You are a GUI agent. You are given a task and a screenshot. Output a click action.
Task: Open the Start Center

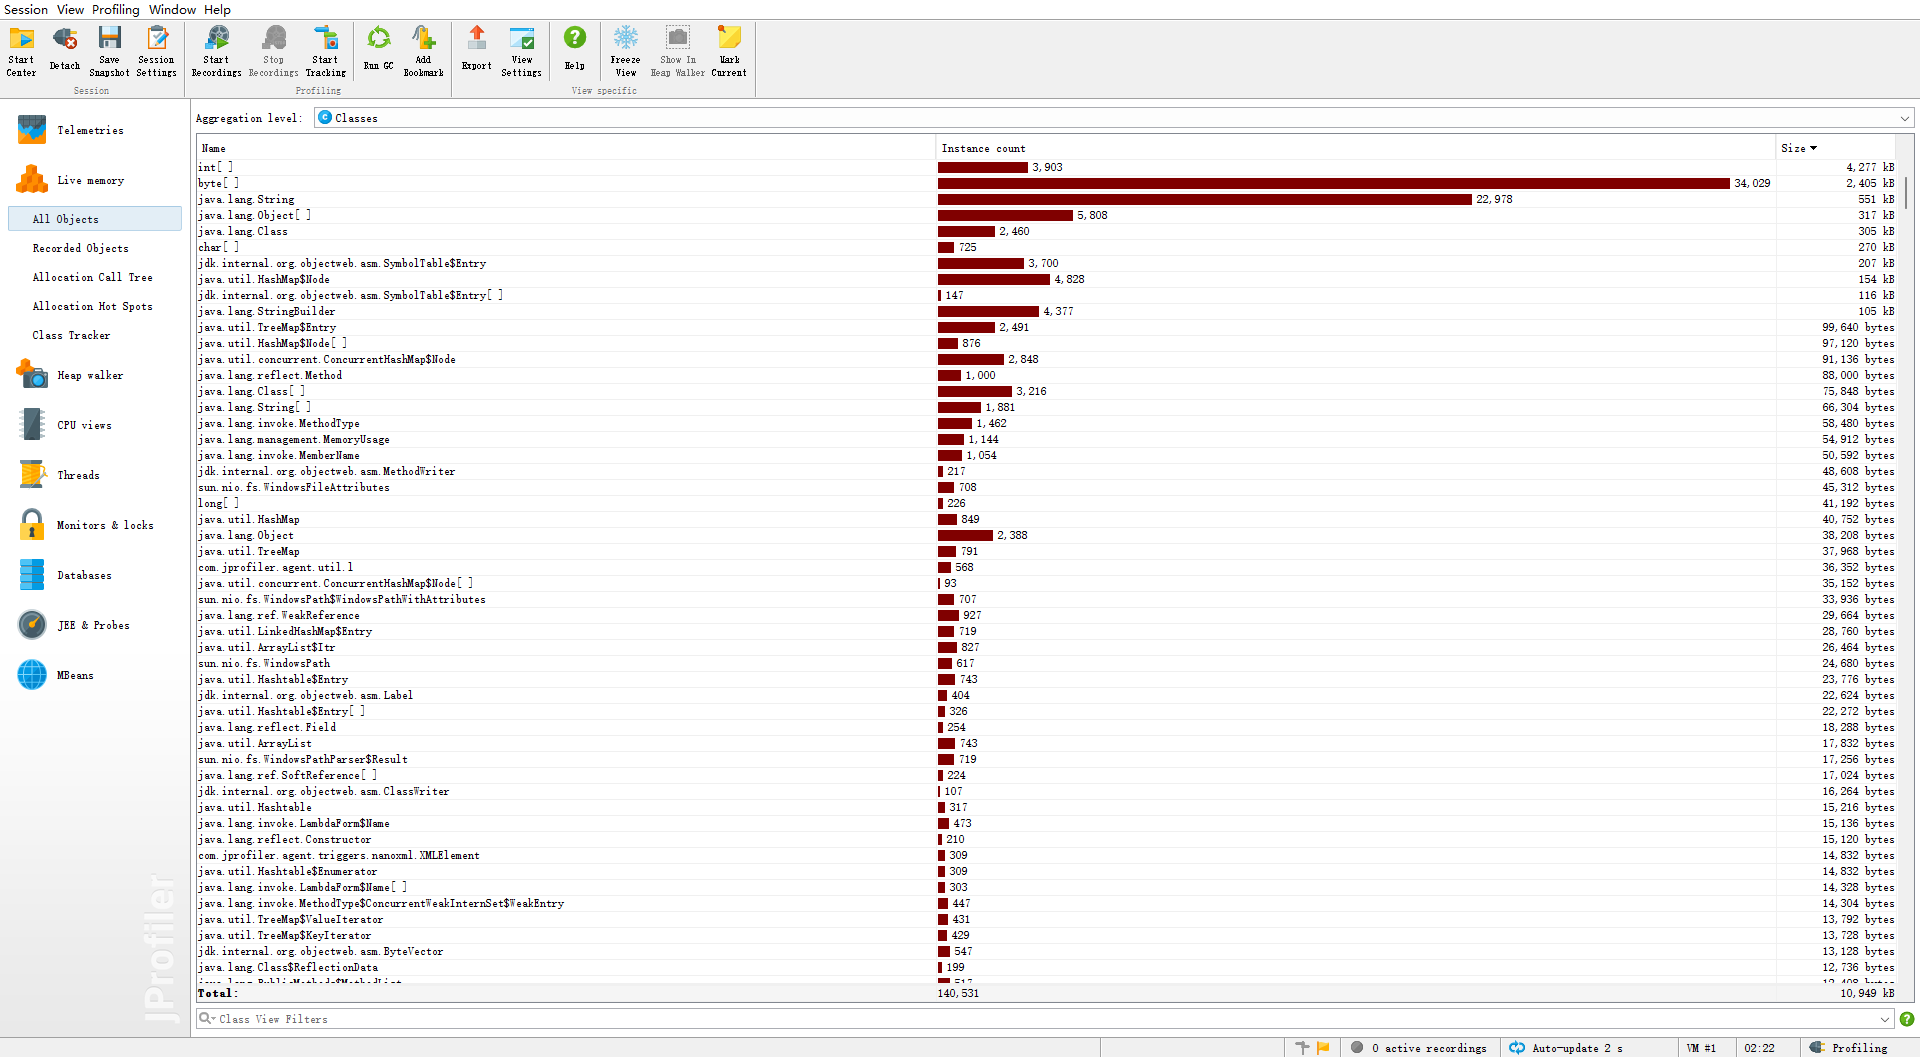coord(21,52)
